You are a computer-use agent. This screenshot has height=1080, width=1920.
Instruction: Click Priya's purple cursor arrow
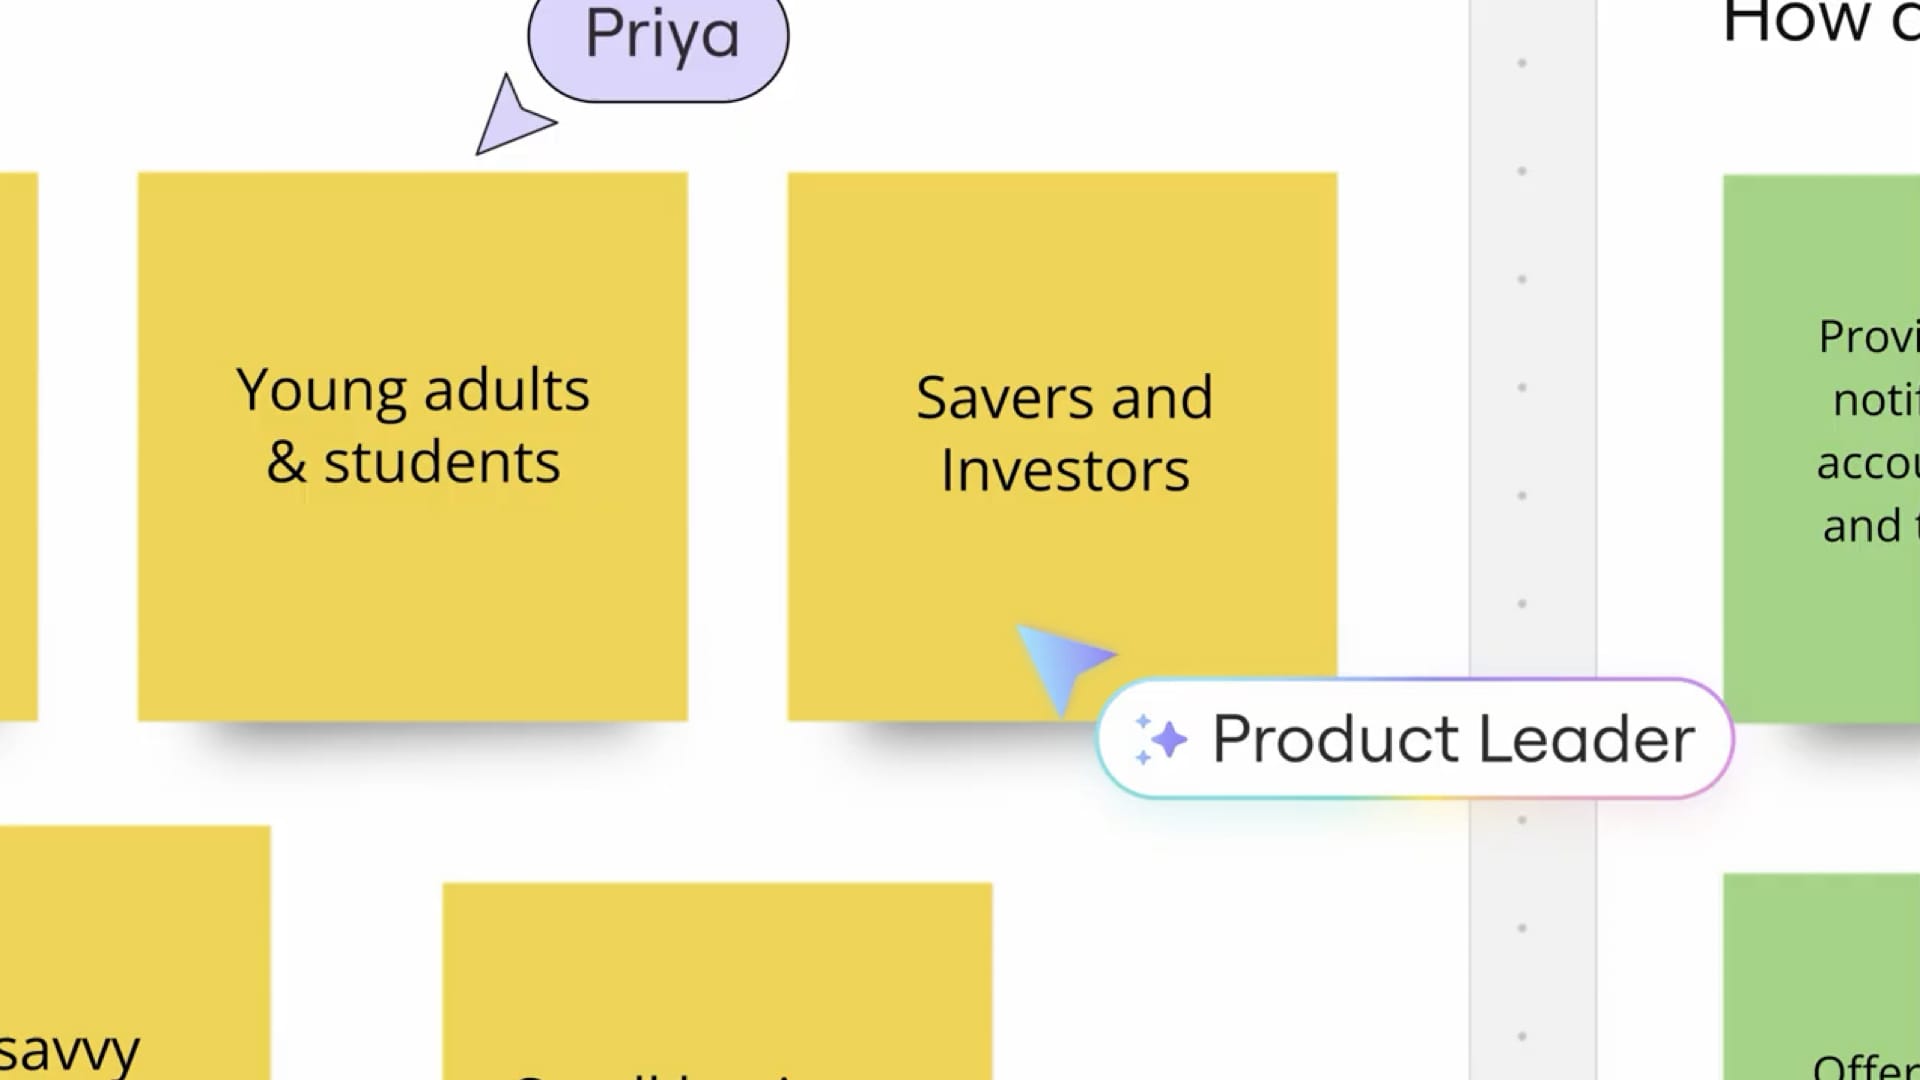[510, 120]
